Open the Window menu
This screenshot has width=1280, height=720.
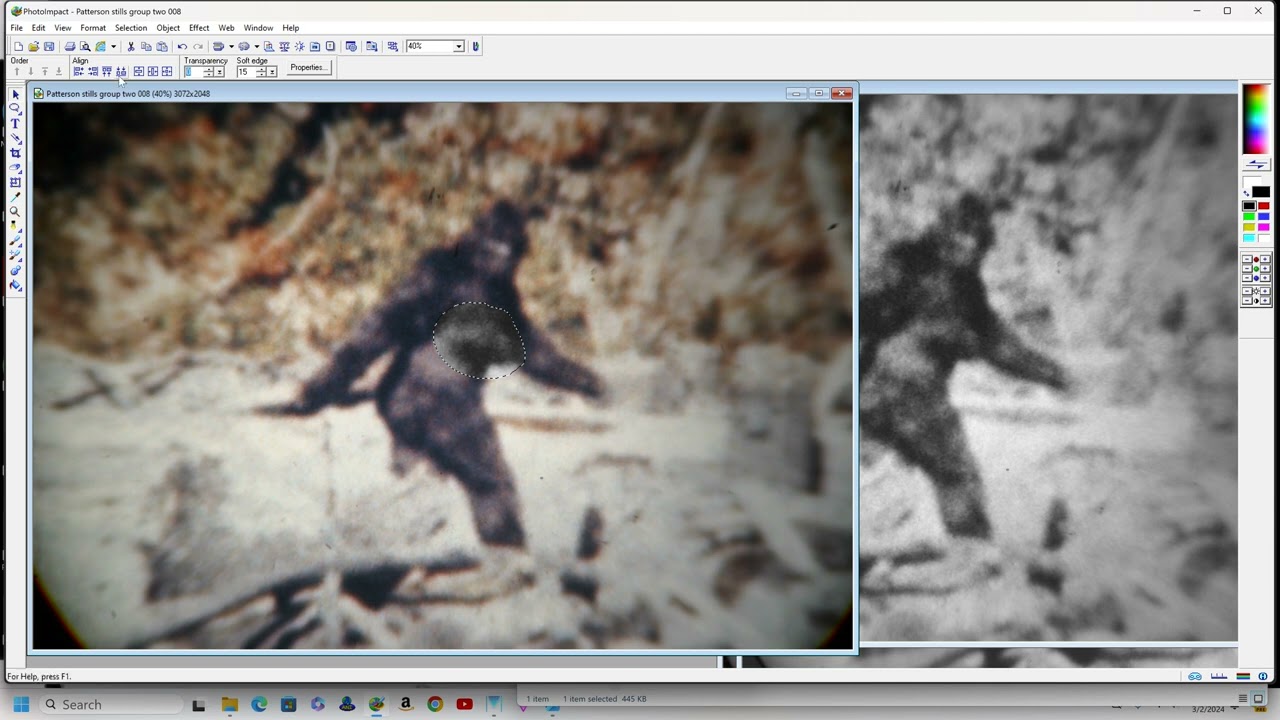(258, 28)
